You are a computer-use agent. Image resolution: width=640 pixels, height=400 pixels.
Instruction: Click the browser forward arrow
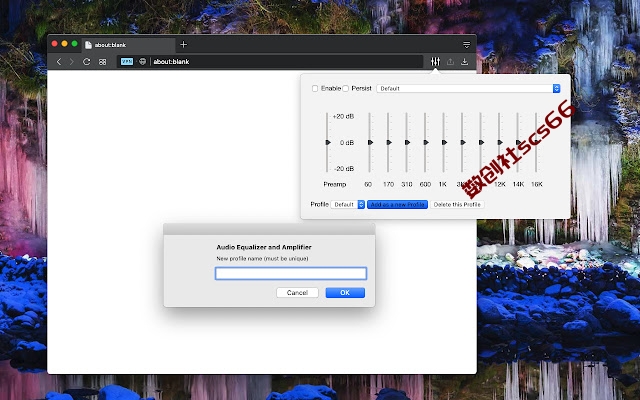(71, 62)
